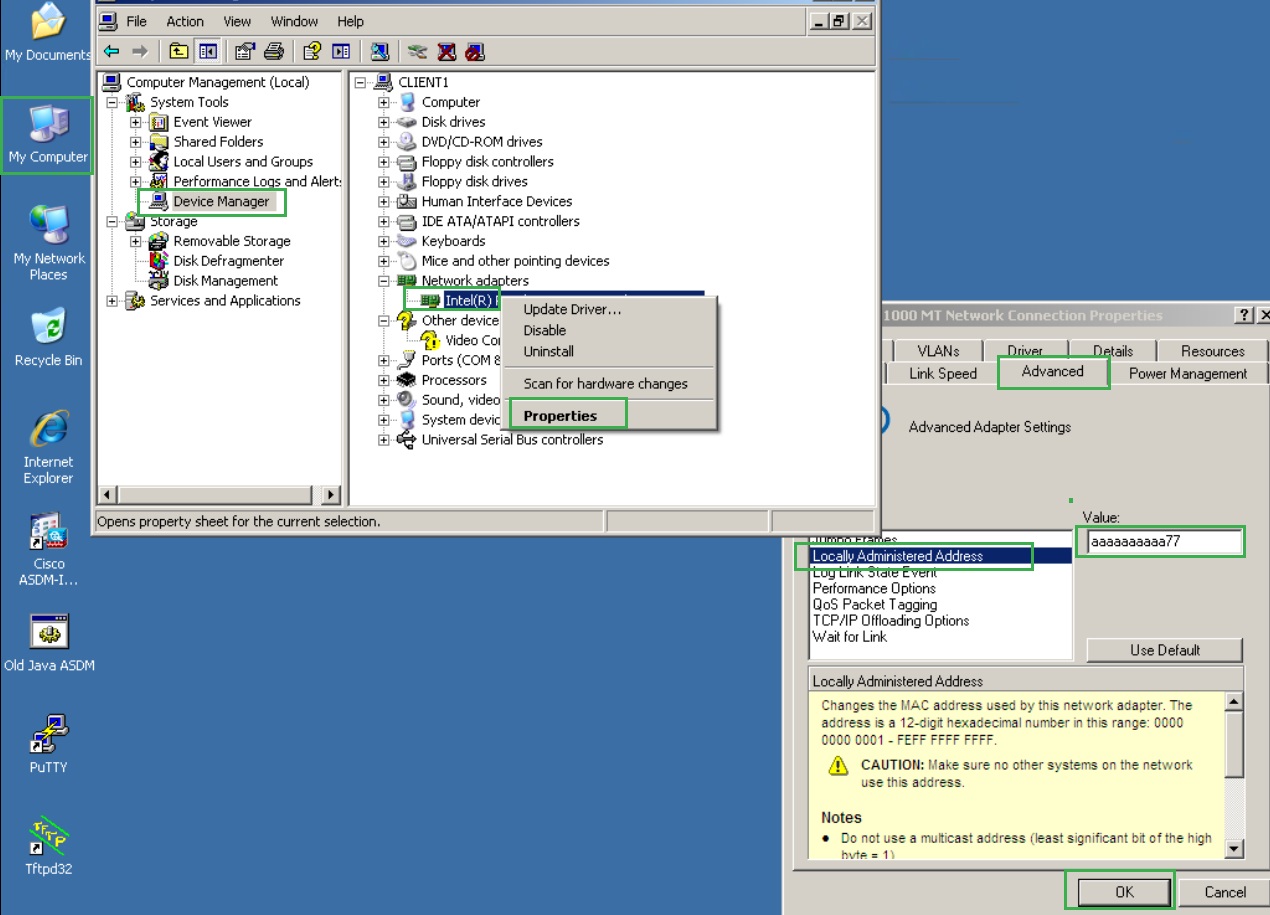Select Tftpd32 desktop shortcut
Image resolution: width=1270 pixels, height=915 pixels.
tap(48, 846)
